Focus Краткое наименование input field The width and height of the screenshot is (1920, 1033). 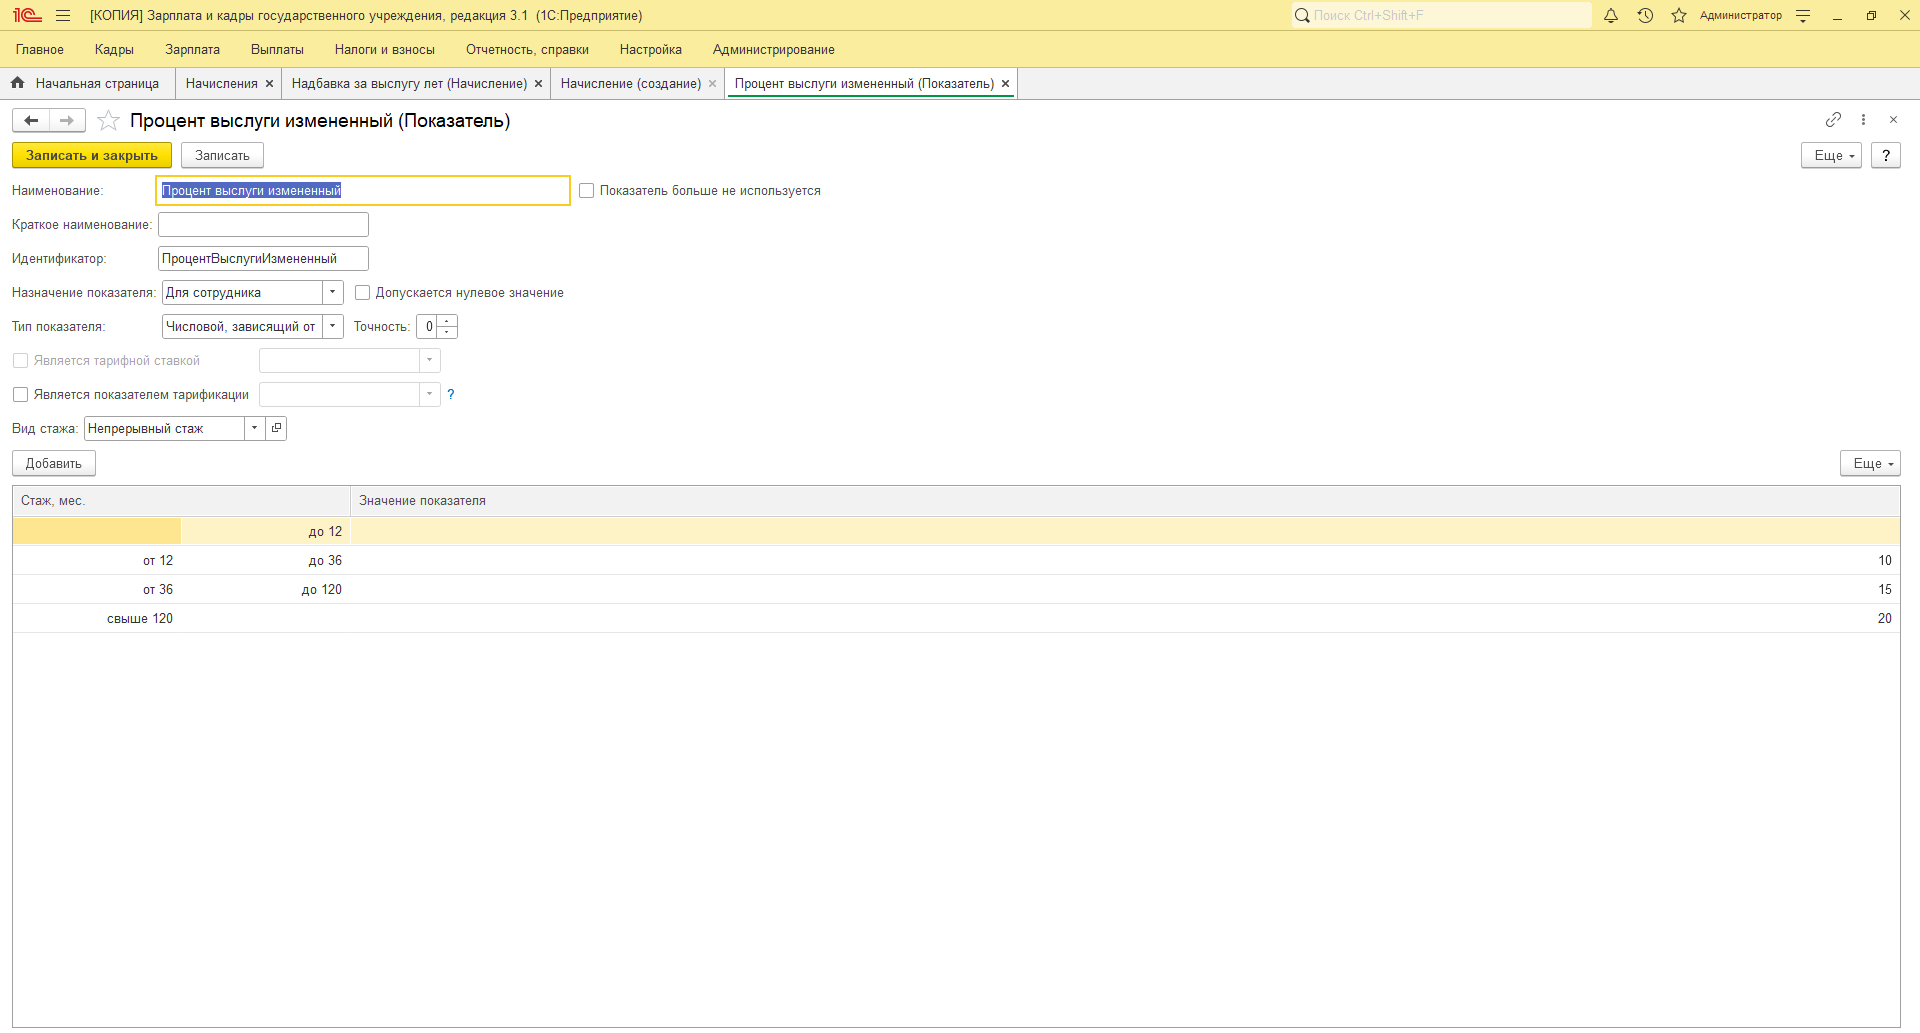(264, 225)
